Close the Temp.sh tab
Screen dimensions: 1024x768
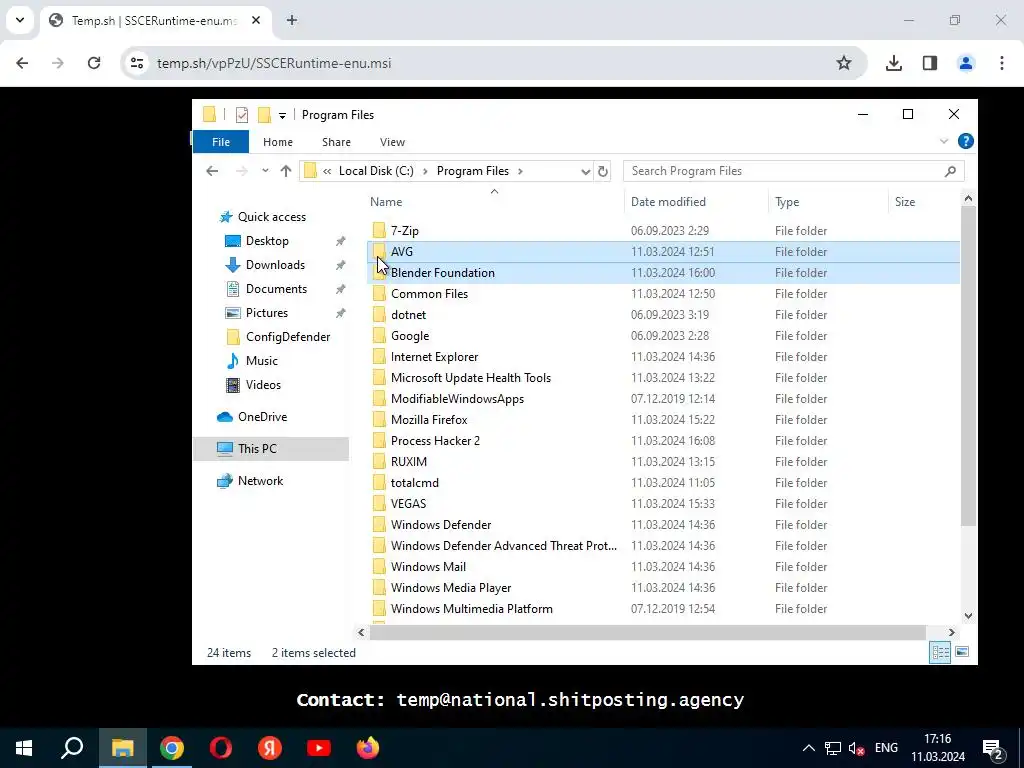[256, 20]
